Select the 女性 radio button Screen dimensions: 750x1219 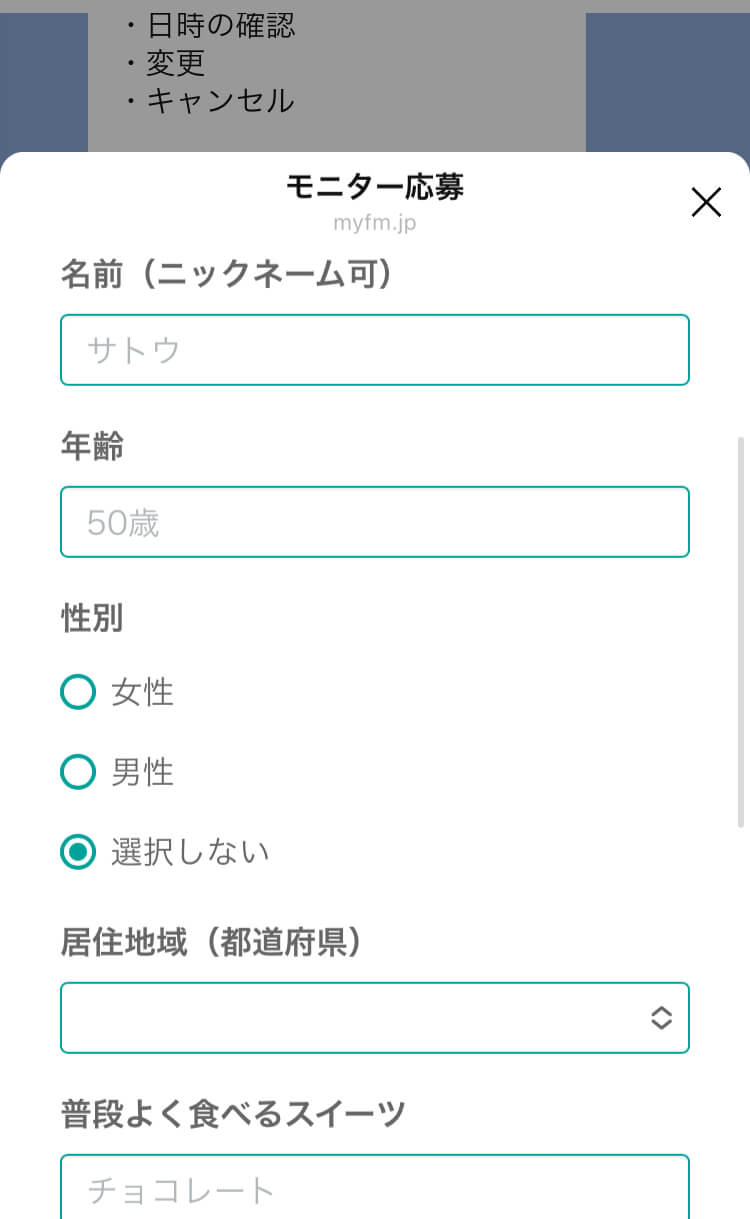[78, 692]
